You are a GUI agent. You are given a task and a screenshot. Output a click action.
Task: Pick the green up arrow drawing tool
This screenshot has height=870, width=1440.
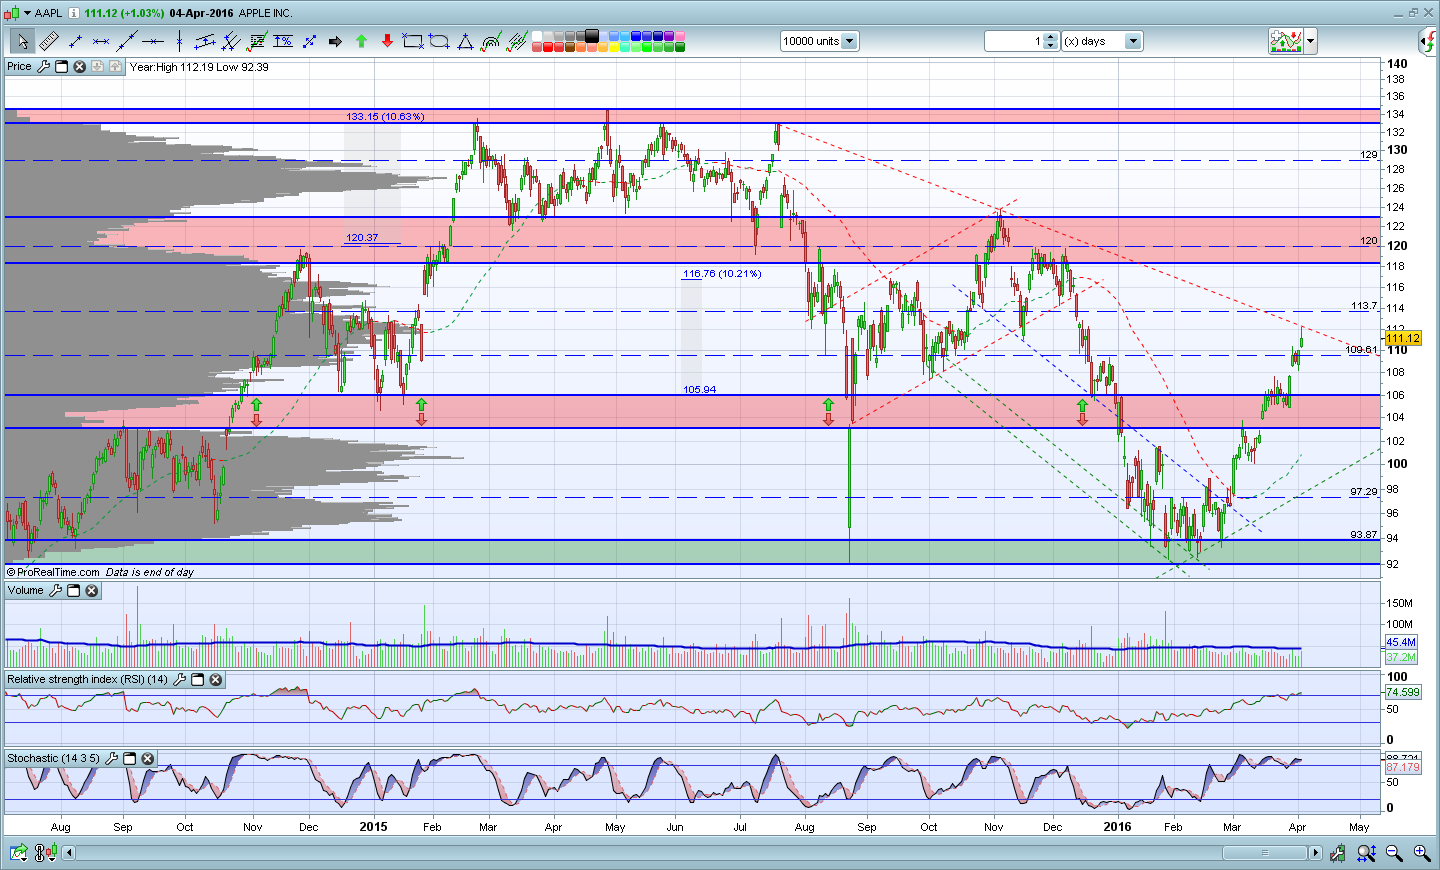(x=361, y=41)
